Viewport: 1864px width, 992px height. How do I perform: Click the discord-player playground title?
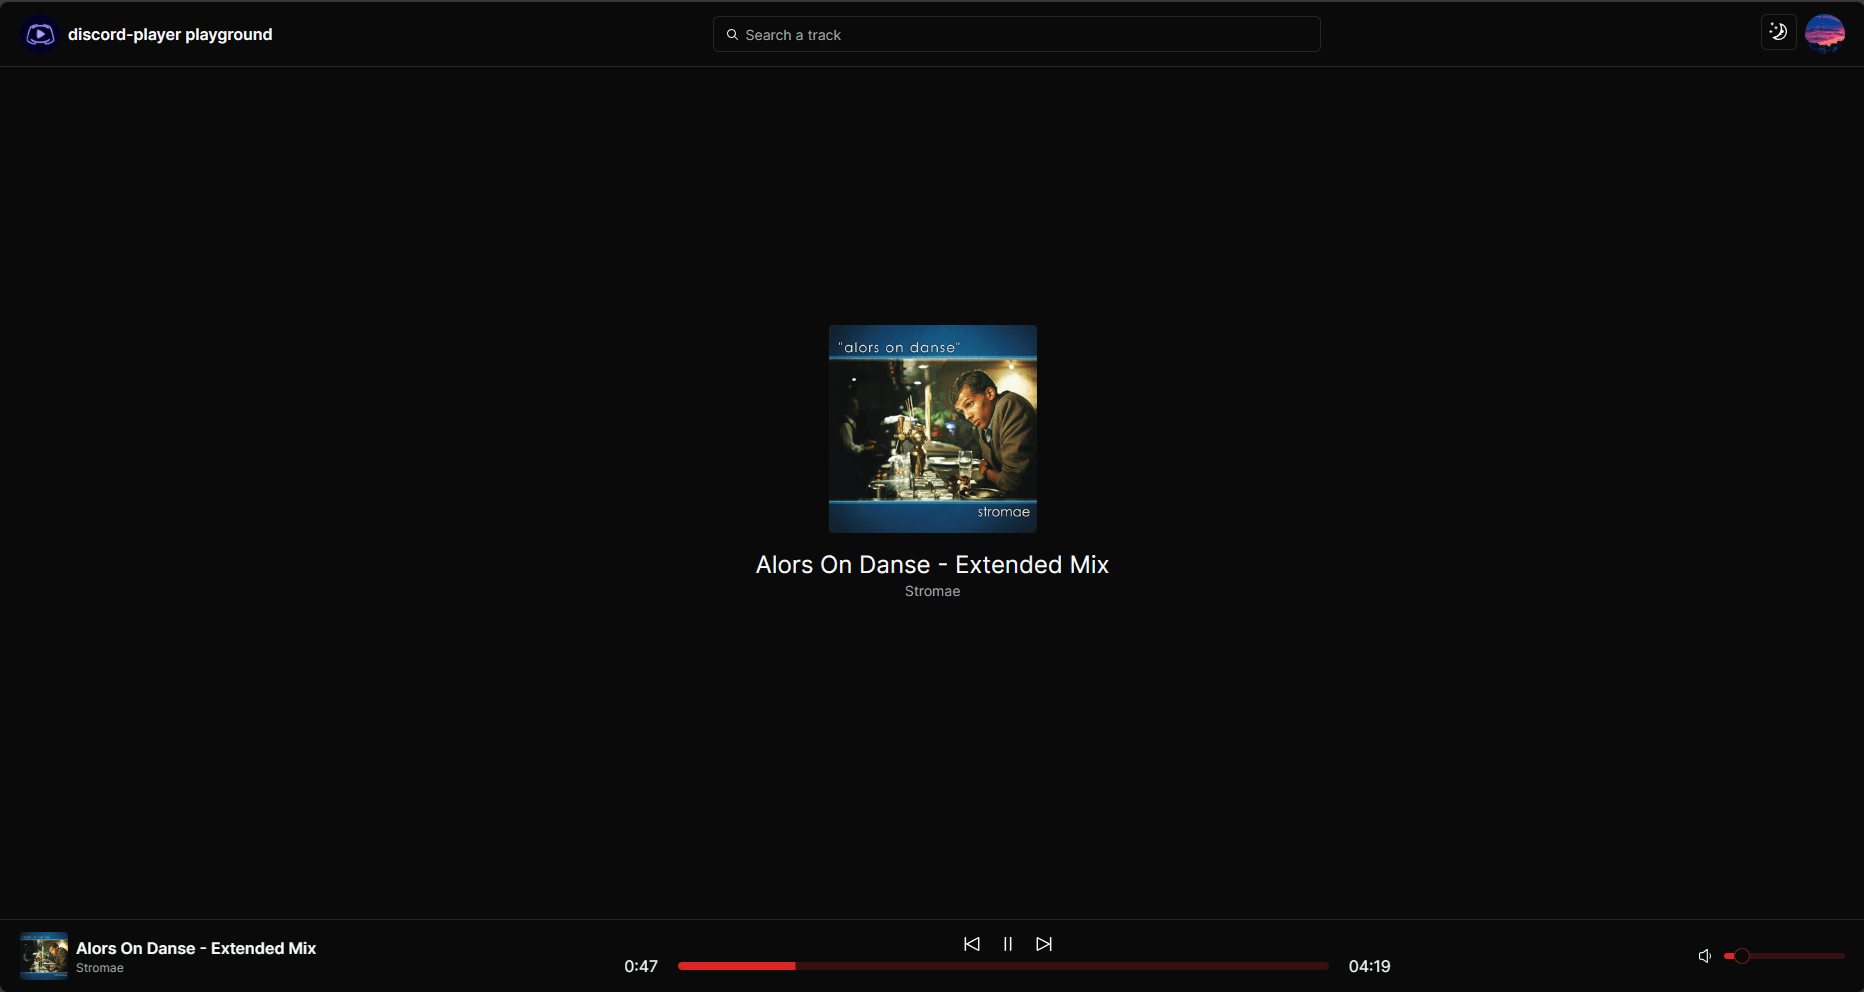pos(170,34)
